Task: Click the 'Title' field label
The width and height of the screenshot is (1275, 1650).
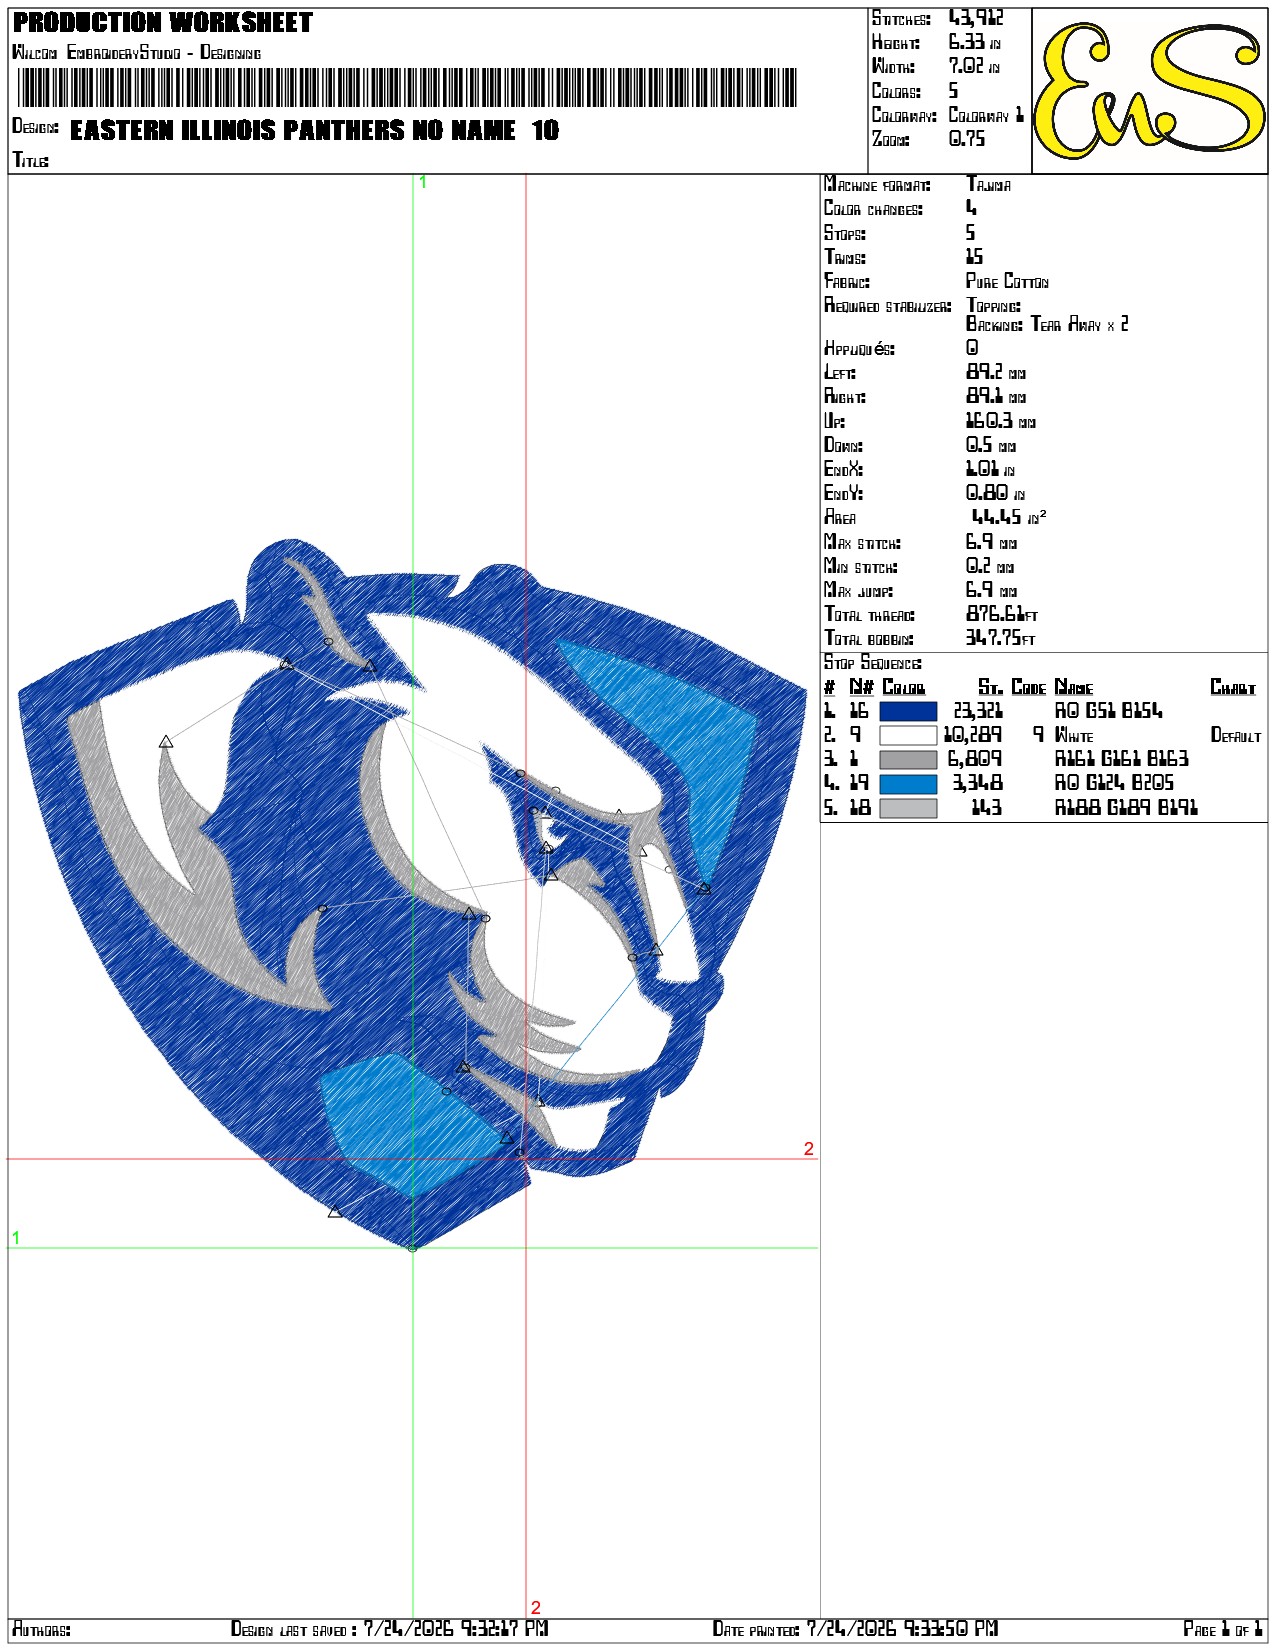Action: (30, 160)
